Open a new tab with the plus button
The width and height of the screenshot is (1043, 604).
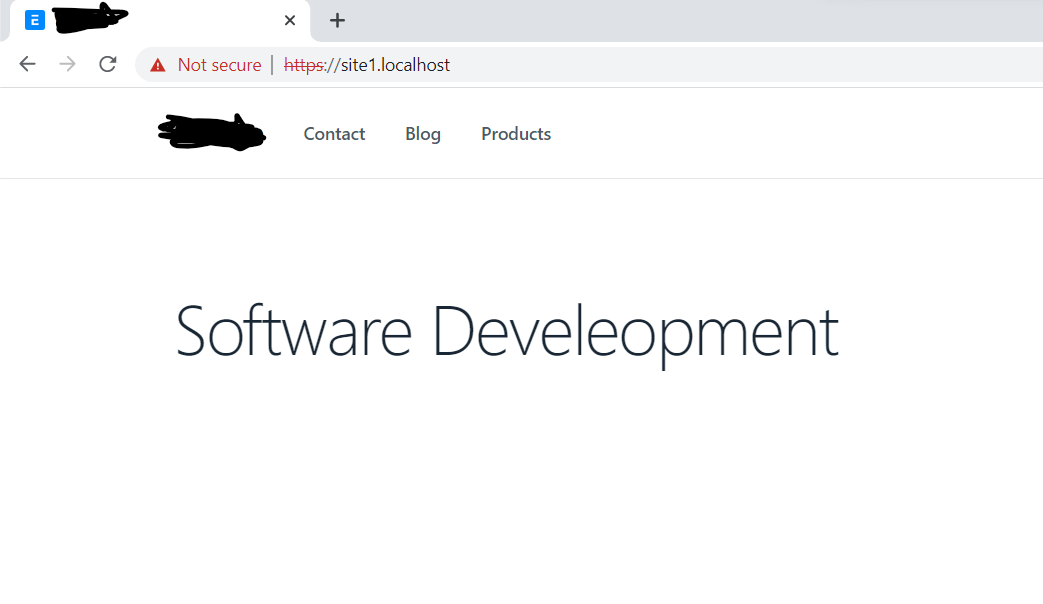337,21
